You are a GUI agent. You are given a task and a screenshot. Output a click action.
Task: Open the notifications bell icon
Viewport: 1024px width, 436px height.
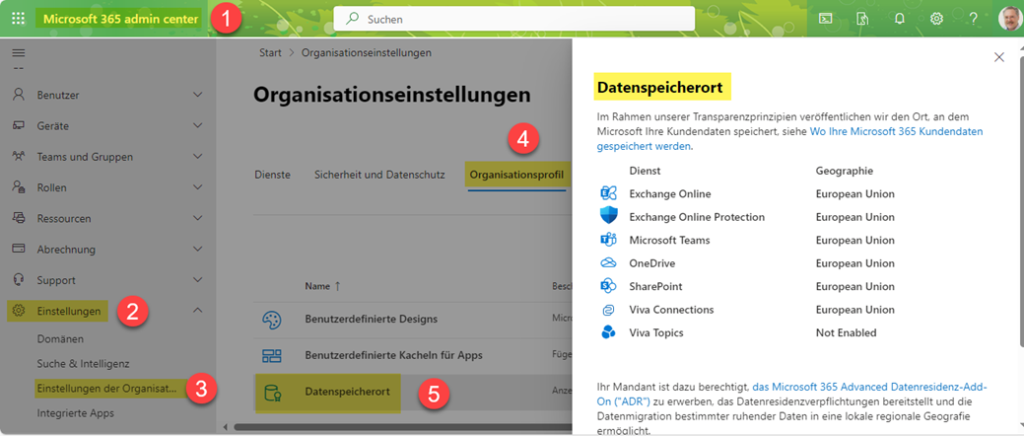899,19
